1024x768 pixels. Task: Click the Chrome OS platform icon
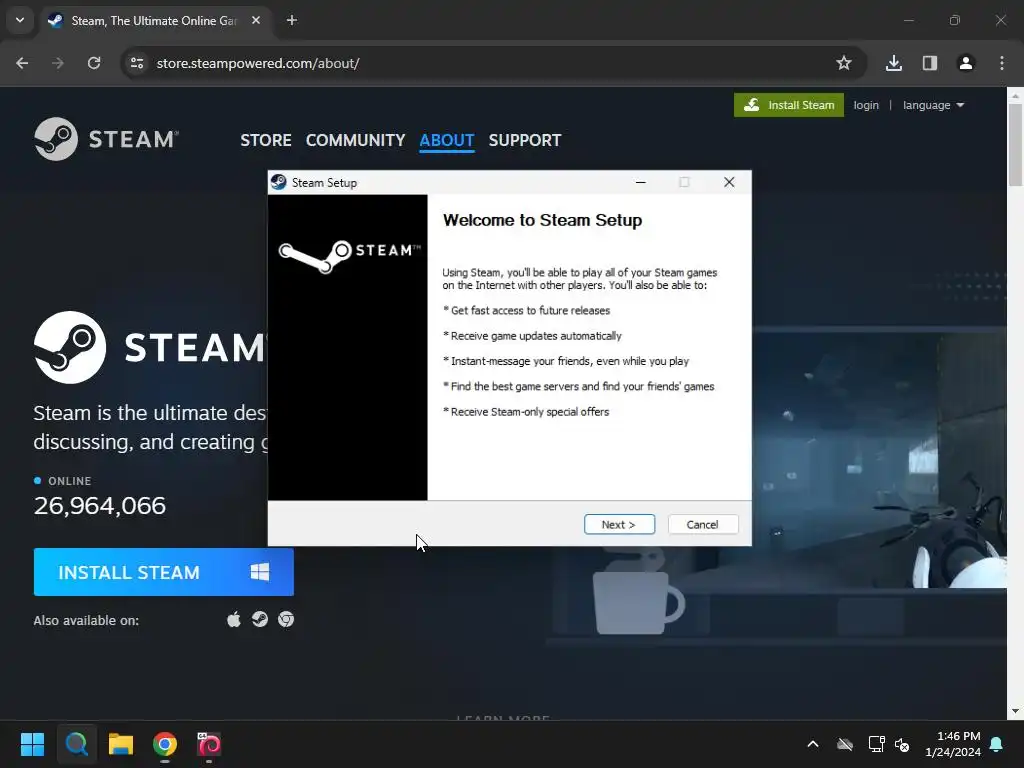click(x=286, y=619)
